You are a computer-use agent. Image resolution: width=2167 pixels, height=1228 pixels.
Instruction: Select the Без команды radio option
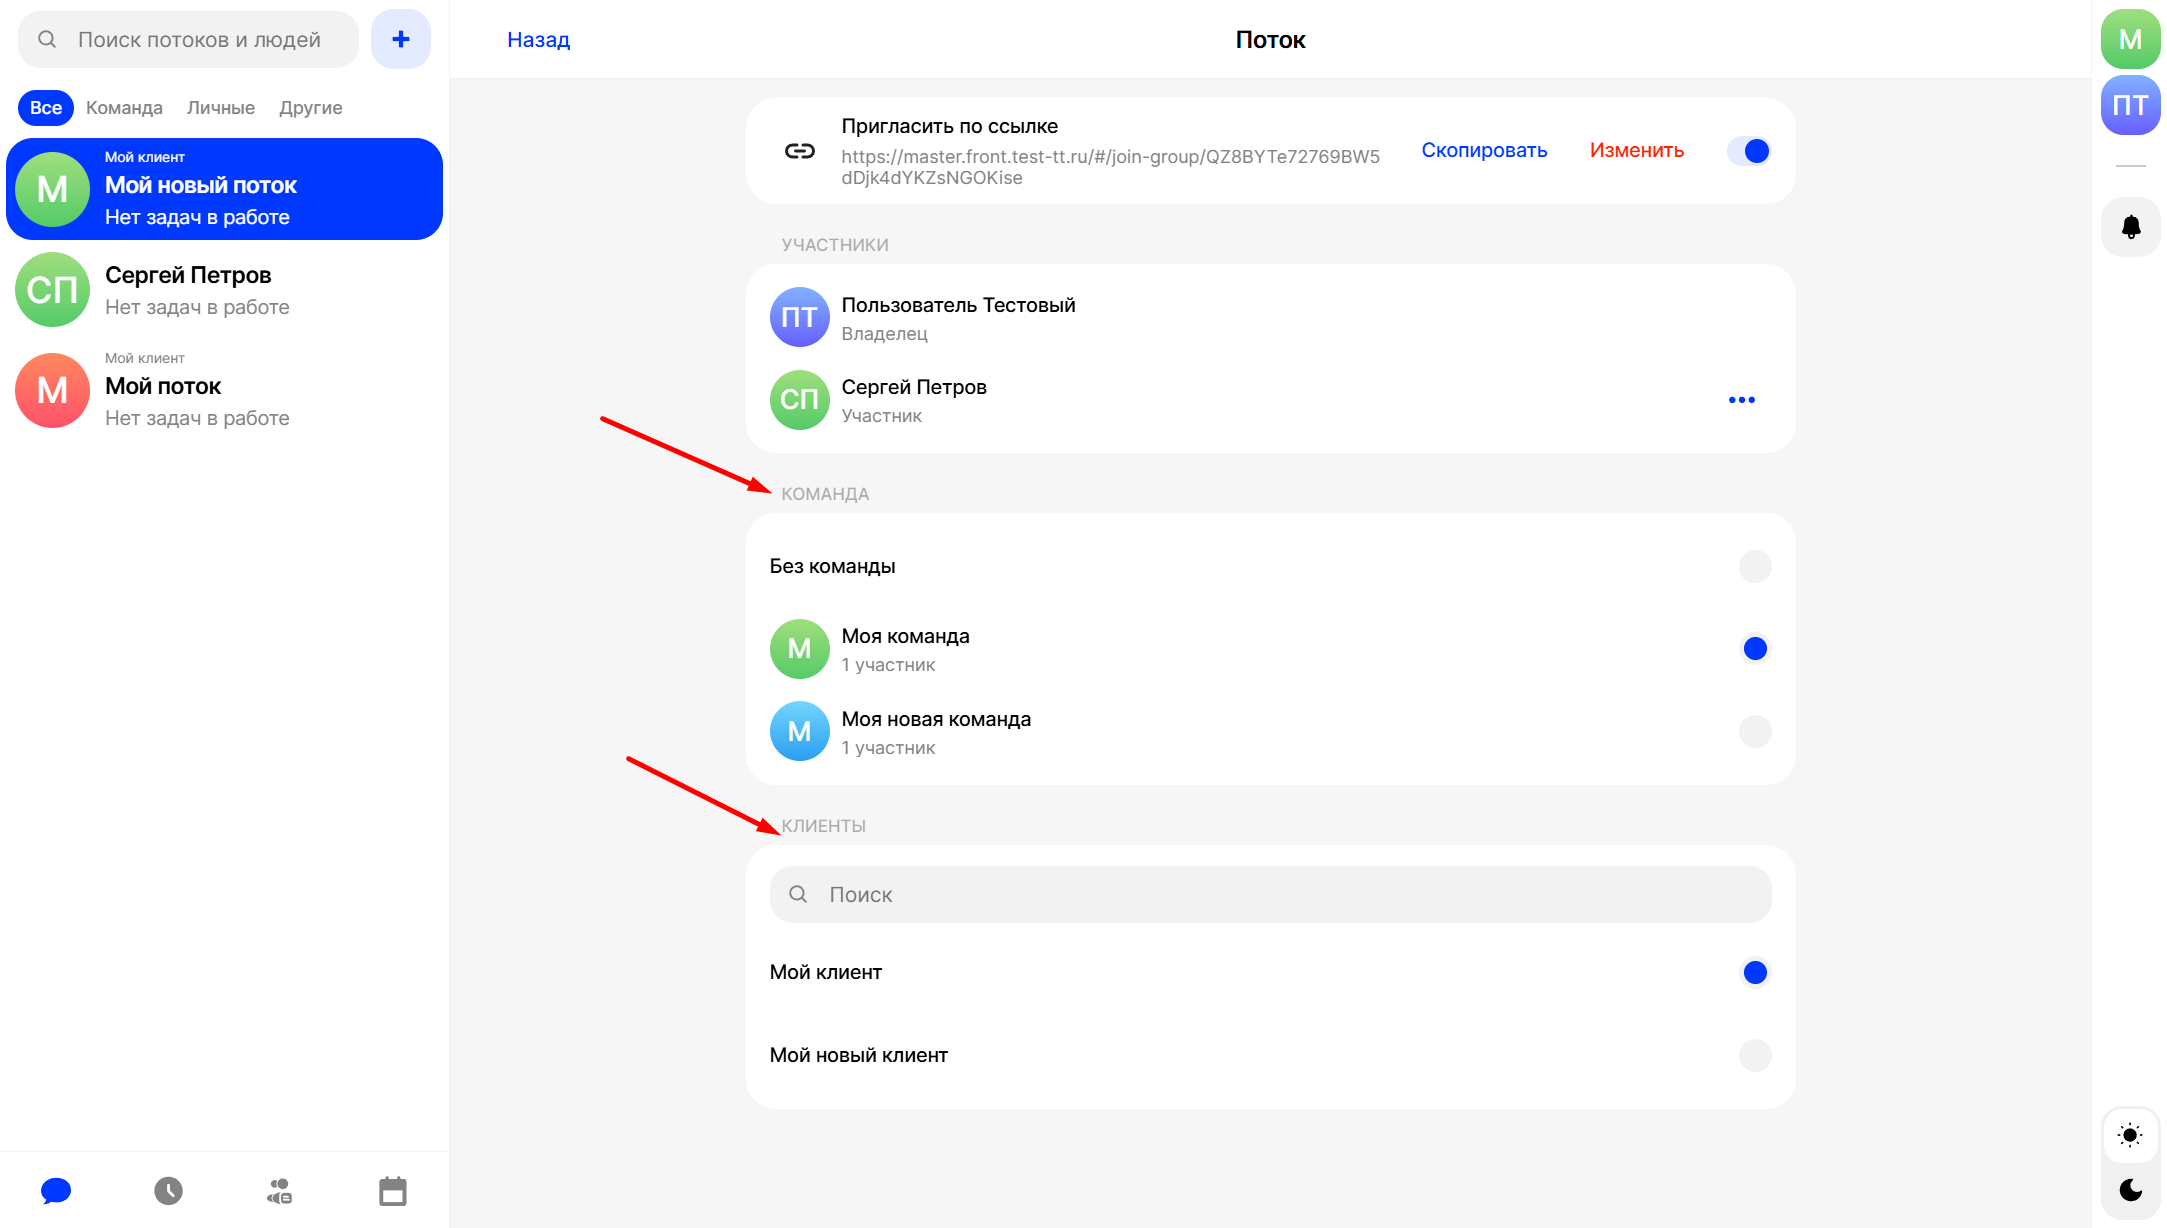tap(1754, 567)
